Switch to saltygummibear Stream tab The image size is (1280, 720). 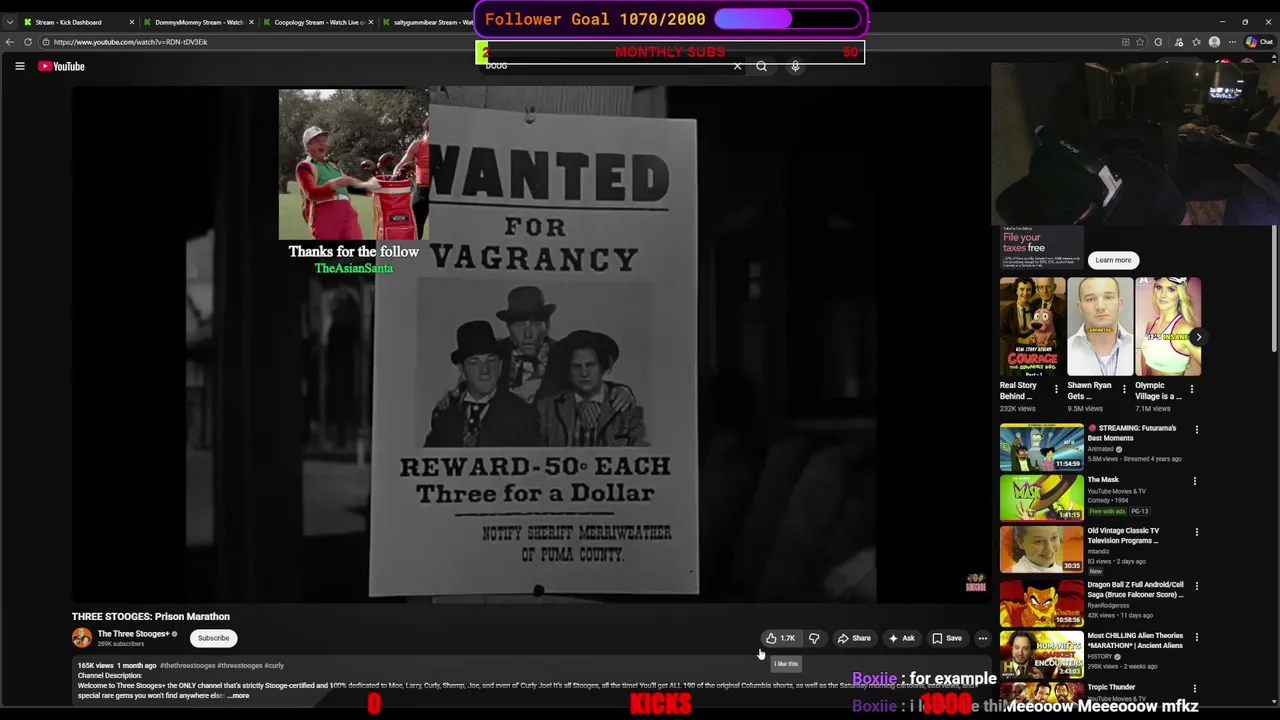(x=428, y=22)
